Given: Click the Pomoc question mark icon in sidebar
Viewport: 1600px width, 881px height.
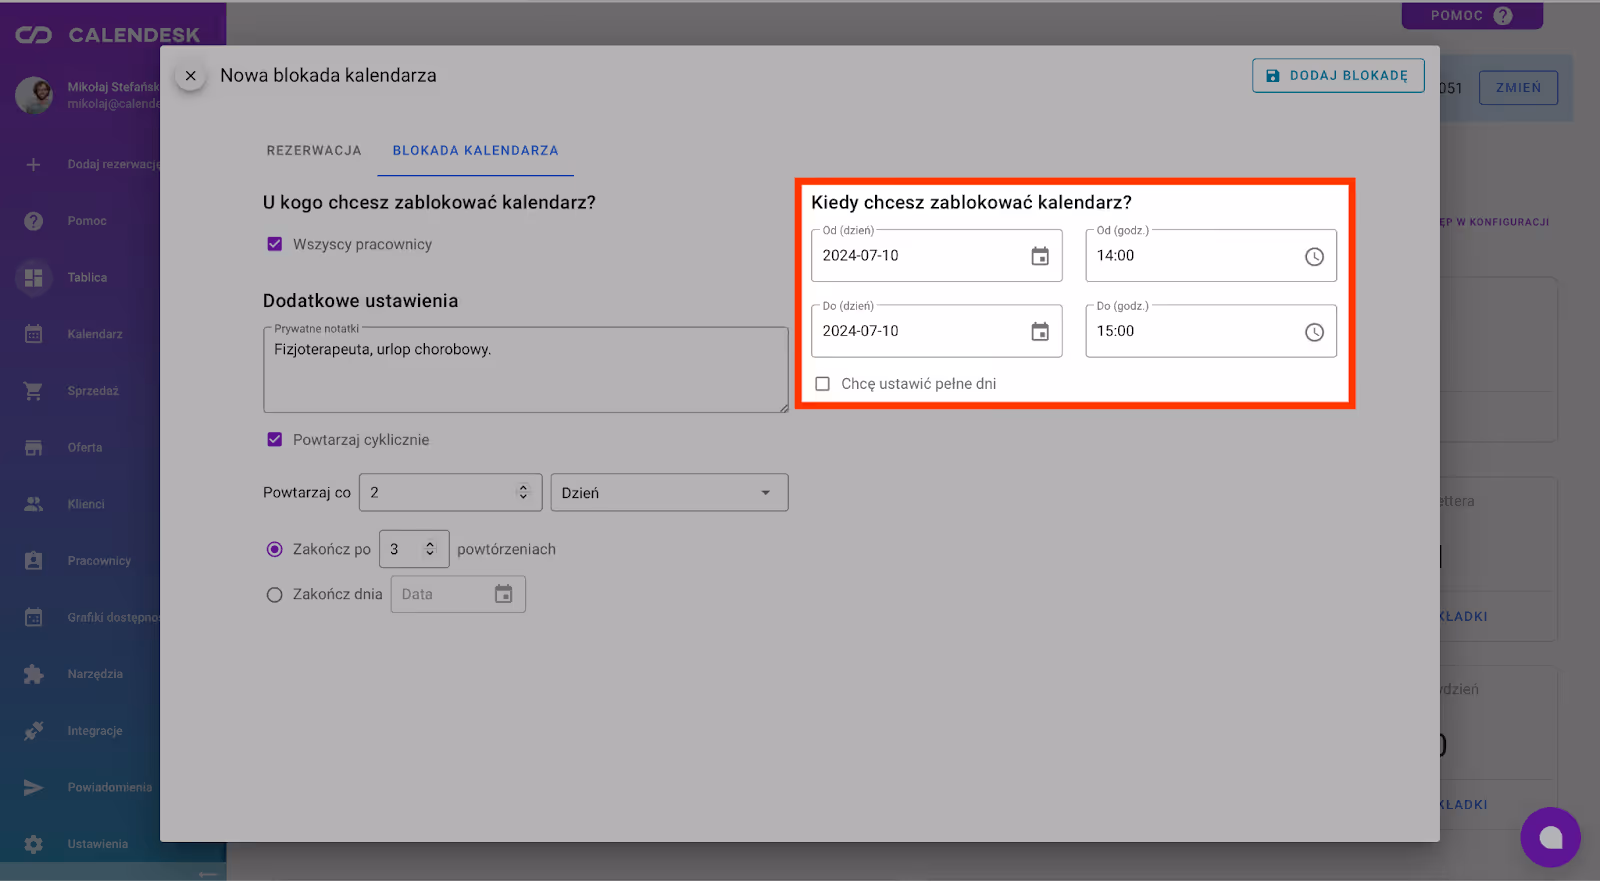Looking at the screenshot, I should tap(34, 221).
